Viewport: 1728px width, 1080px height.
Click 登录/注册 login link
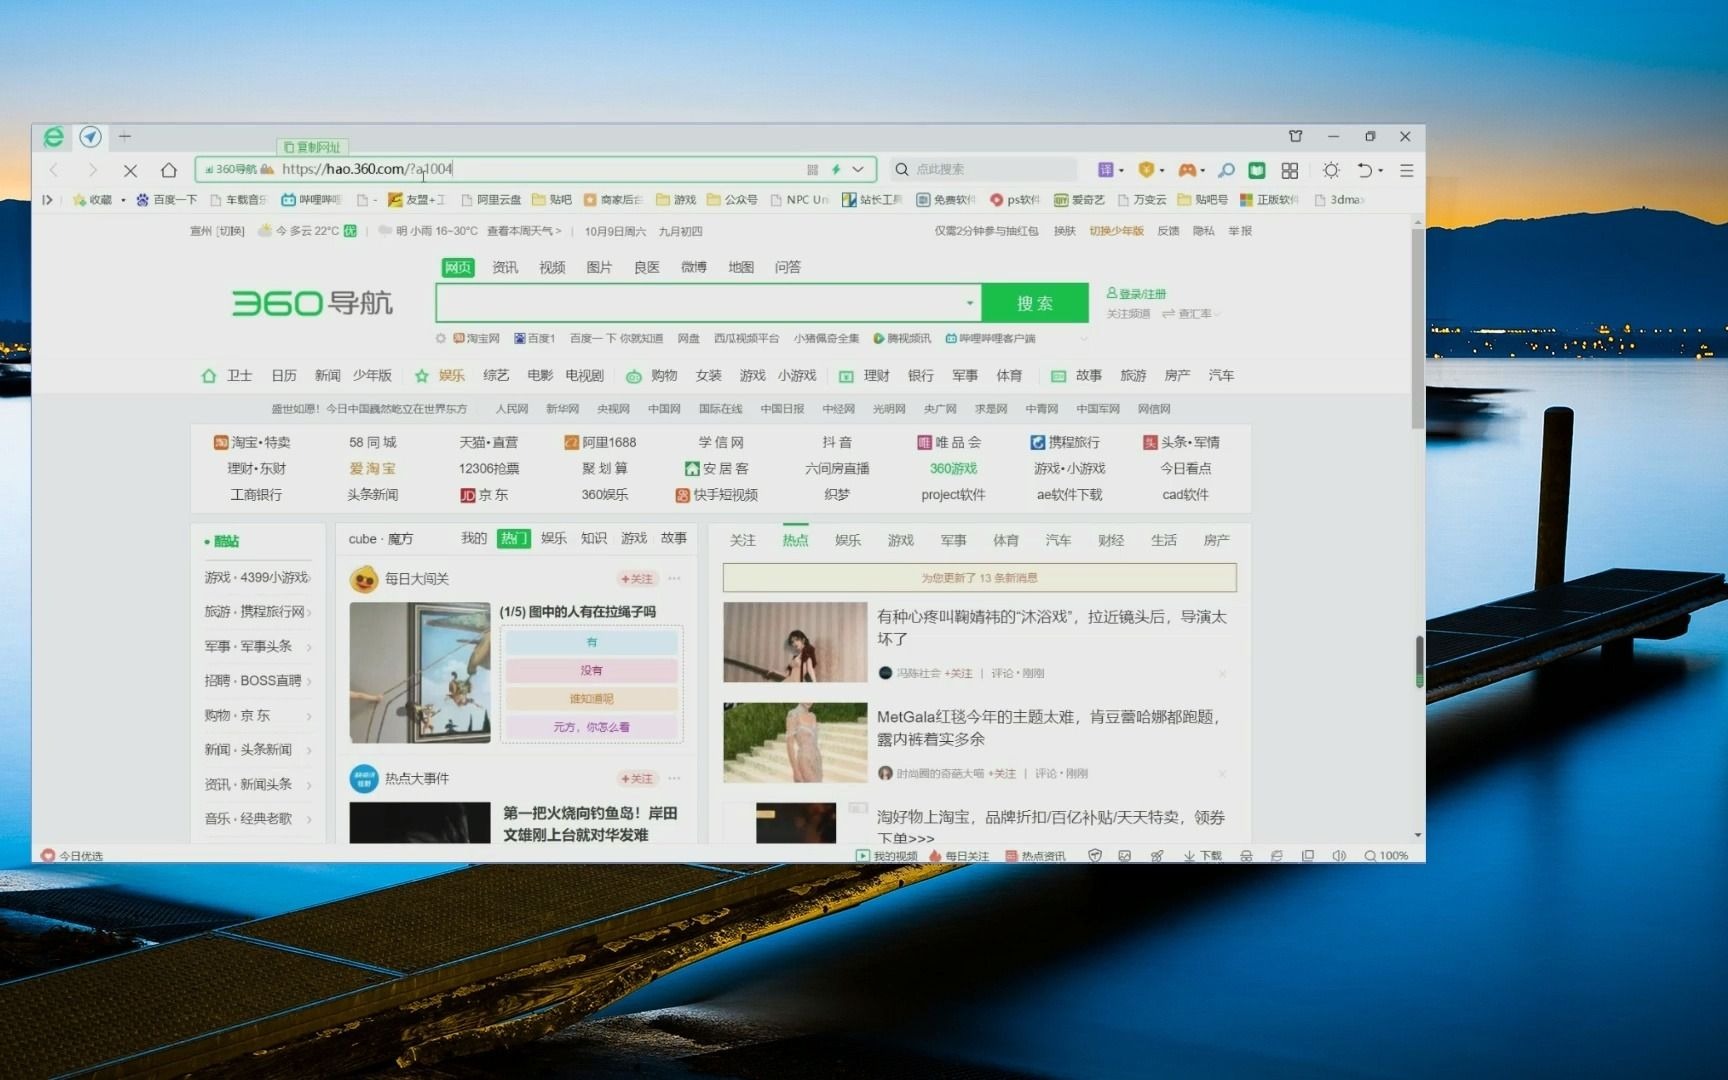pyautogui.click(x=1137, y=294)
